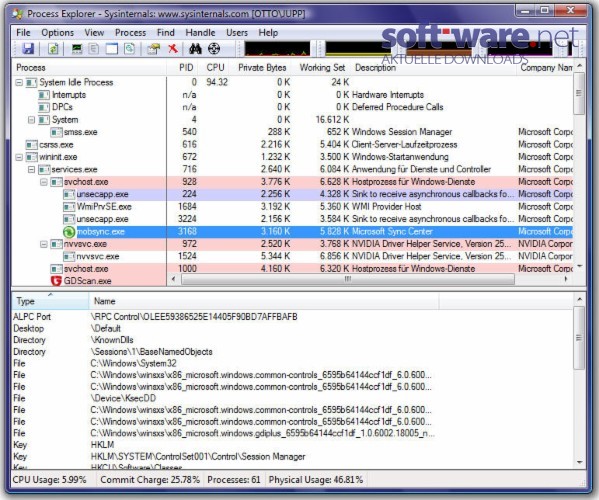Select the gdiplus winsxs file handle
Viewport: 599px width, 500px height.
pos(292,433)
